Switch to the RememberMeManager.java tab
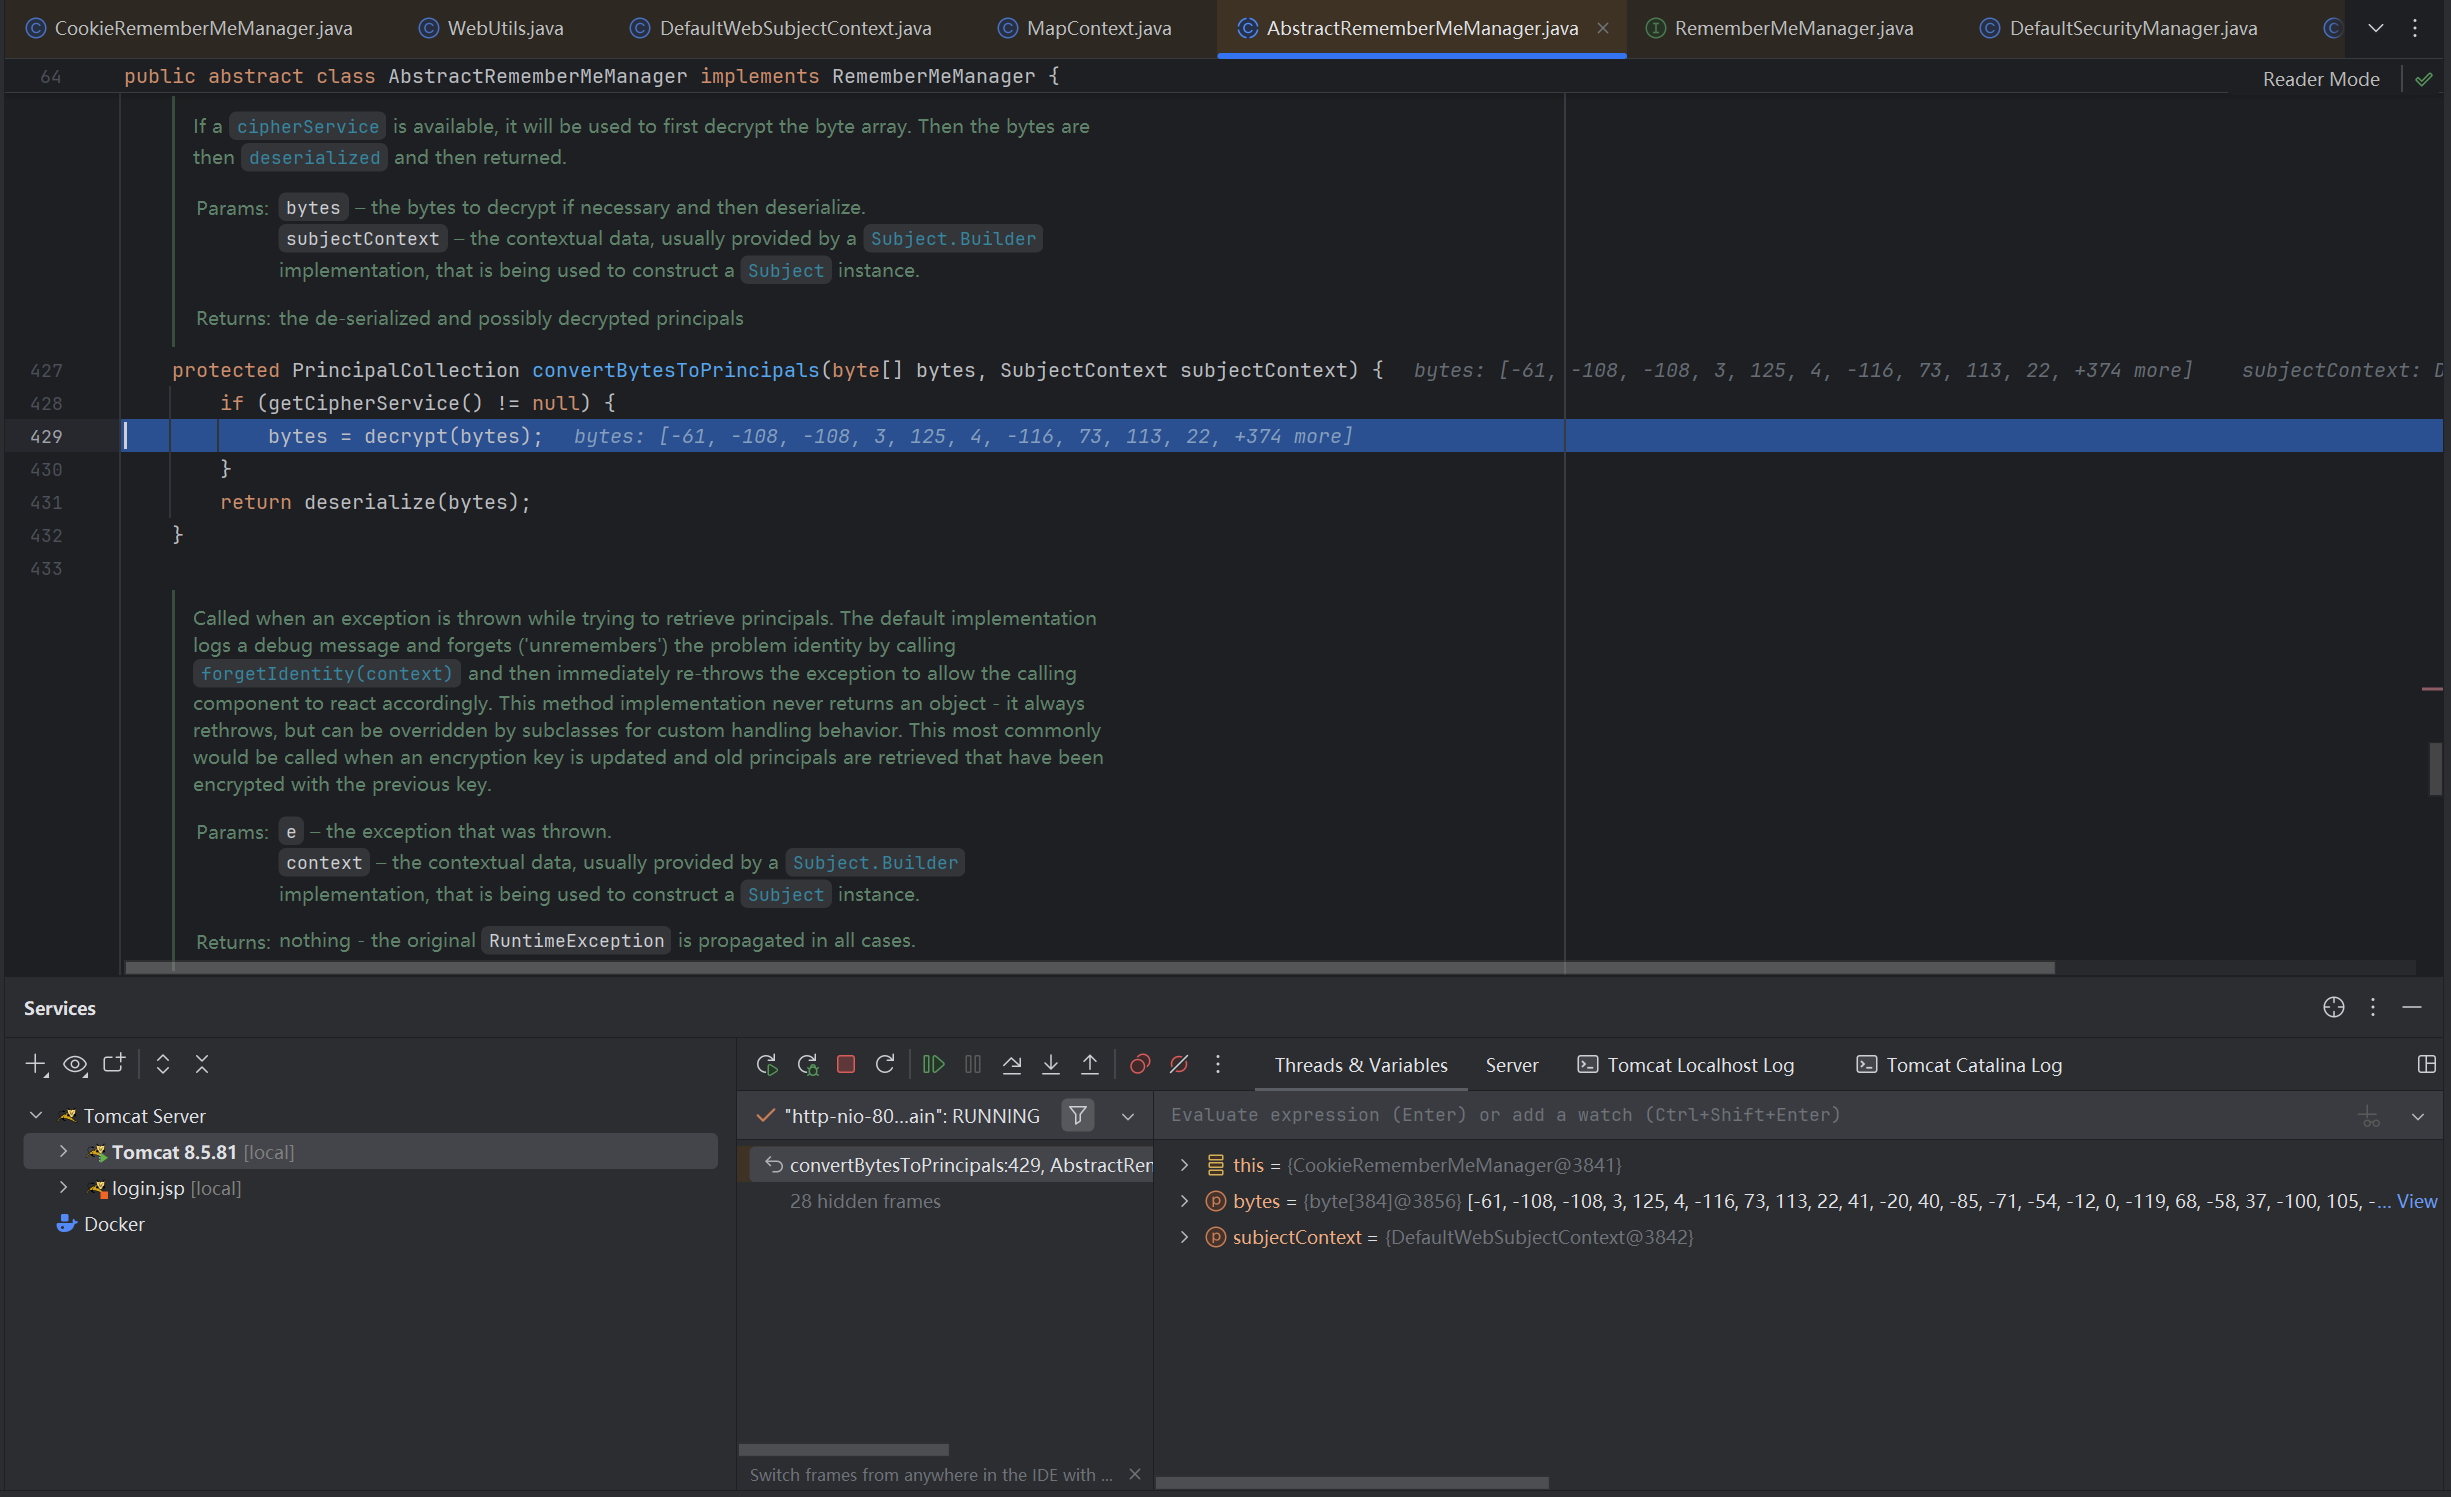This screenshot has height=1497, width=2451. (1793, 28)
